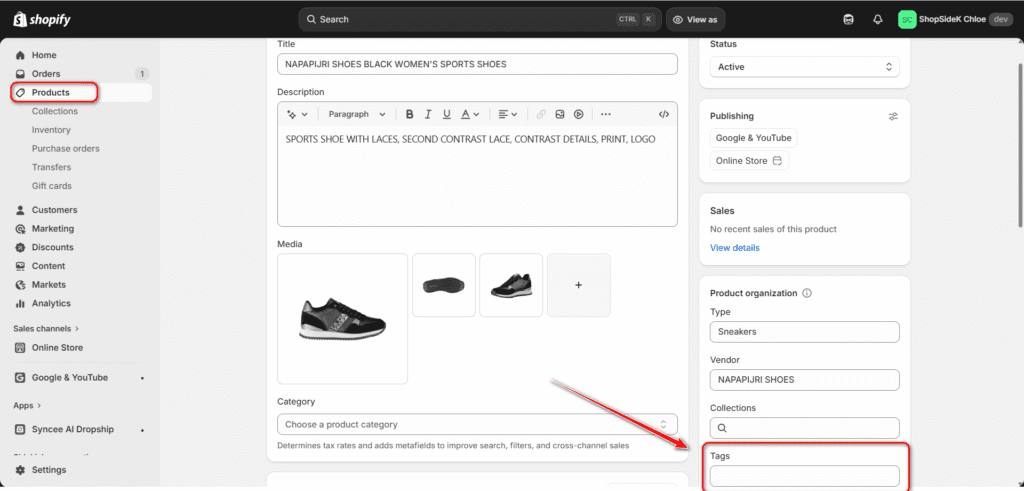Click the View as button

tap(696, 20)
